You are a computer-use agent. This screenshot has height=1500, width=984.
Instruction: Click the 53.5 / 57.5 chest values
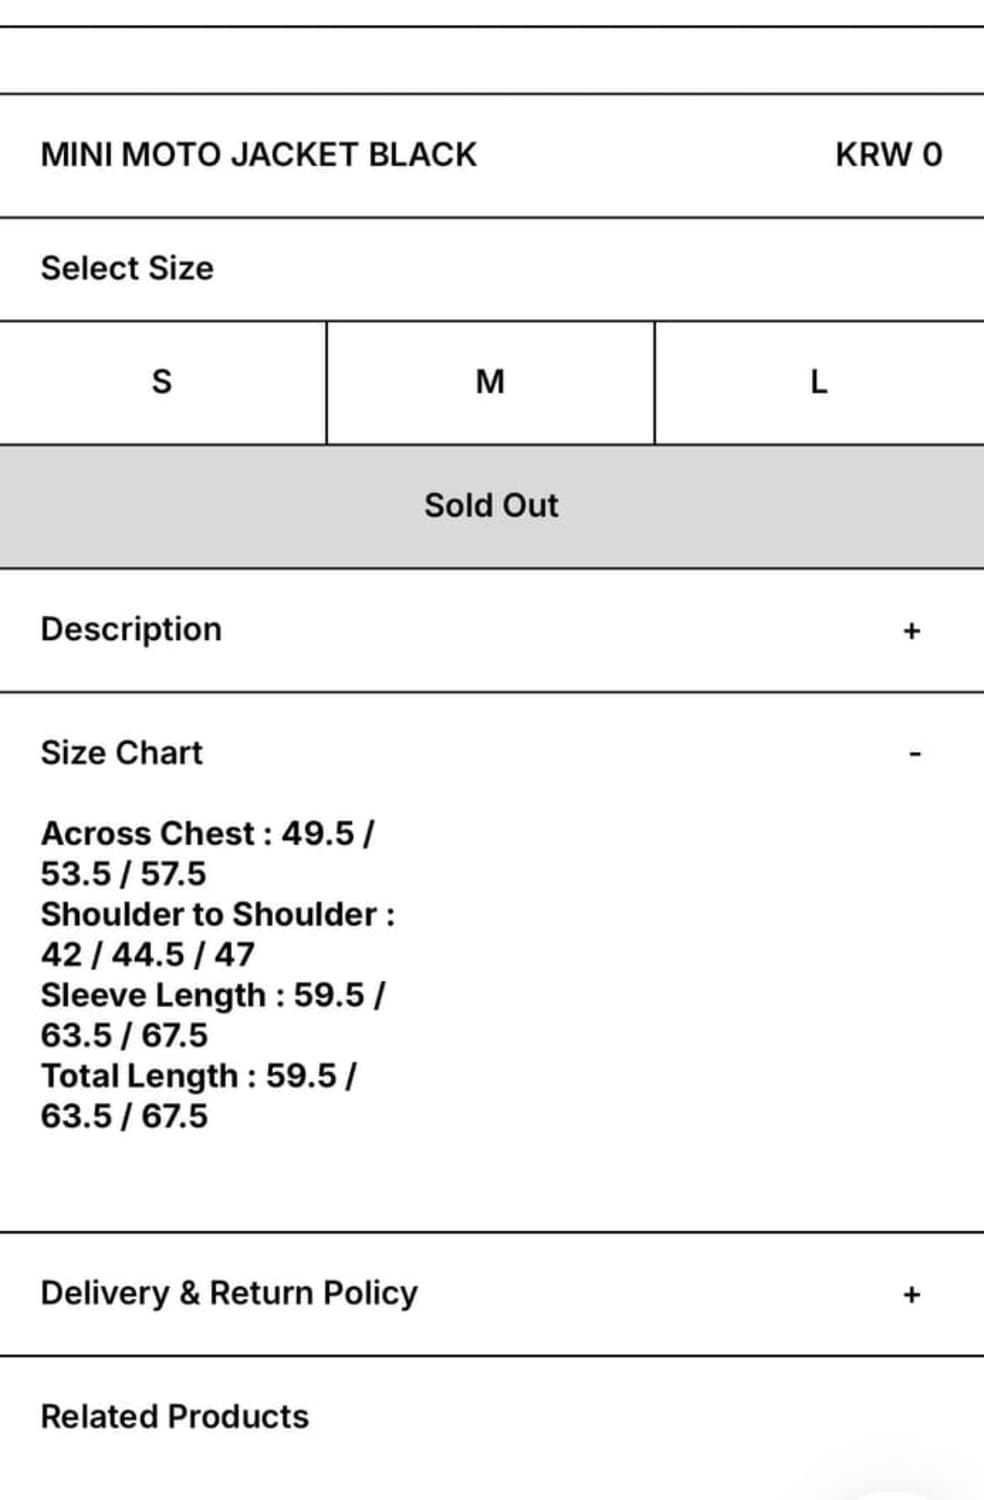(x=124, y=874)
